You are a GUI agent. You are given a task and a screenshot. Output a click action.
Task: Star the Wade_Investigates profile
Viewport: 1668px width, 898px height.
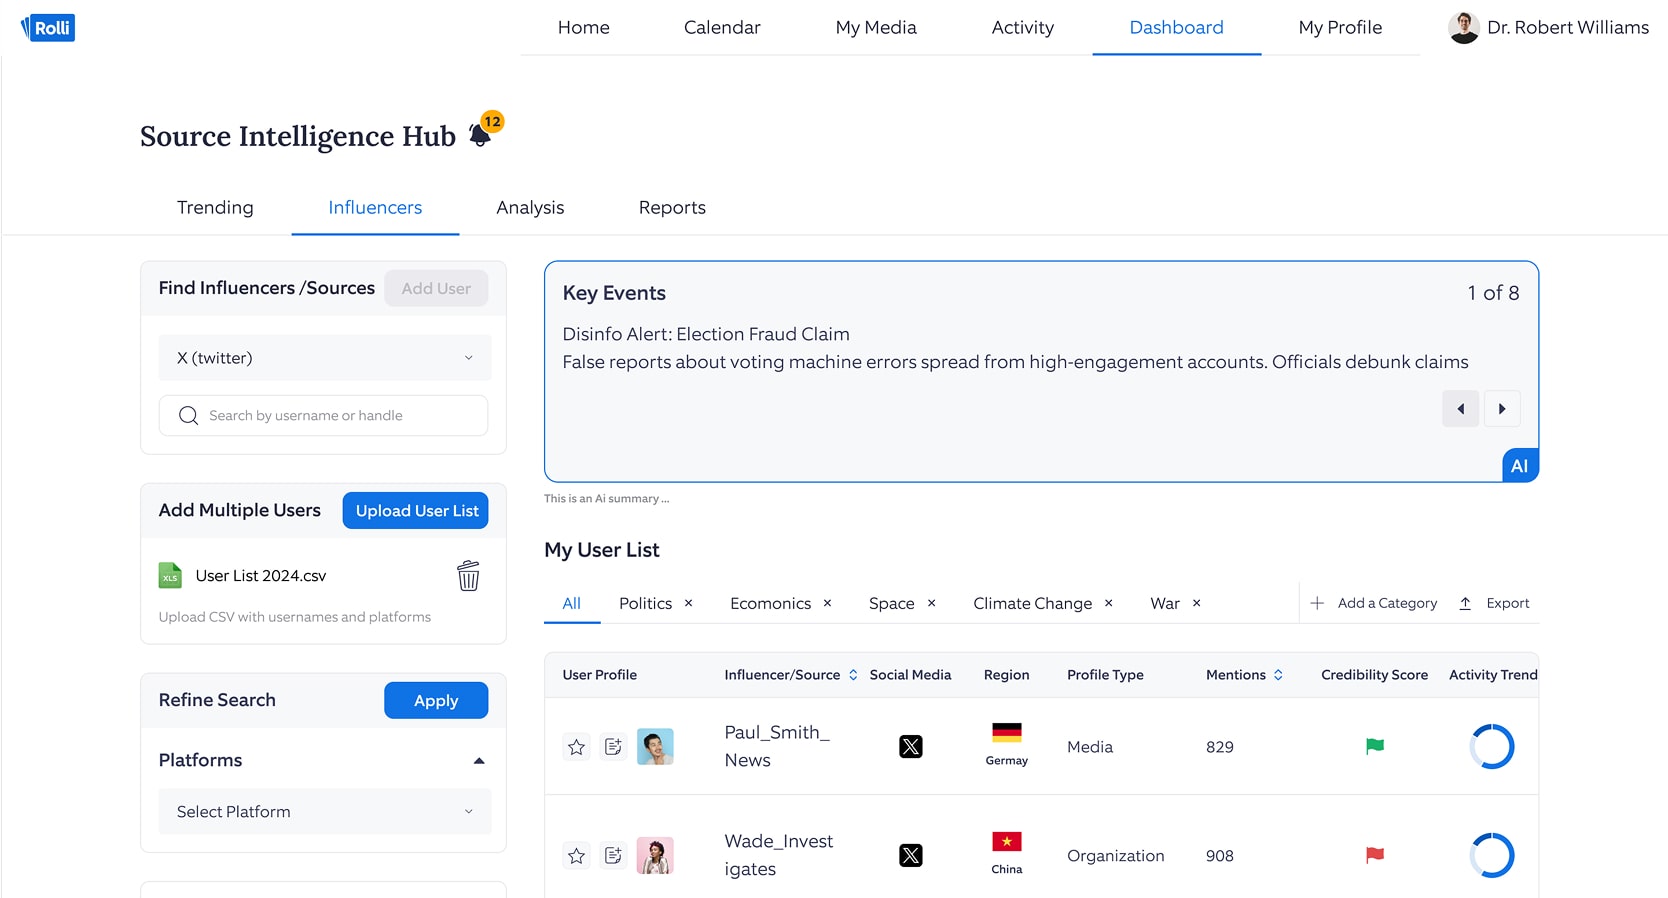click(x=577, y=856)
